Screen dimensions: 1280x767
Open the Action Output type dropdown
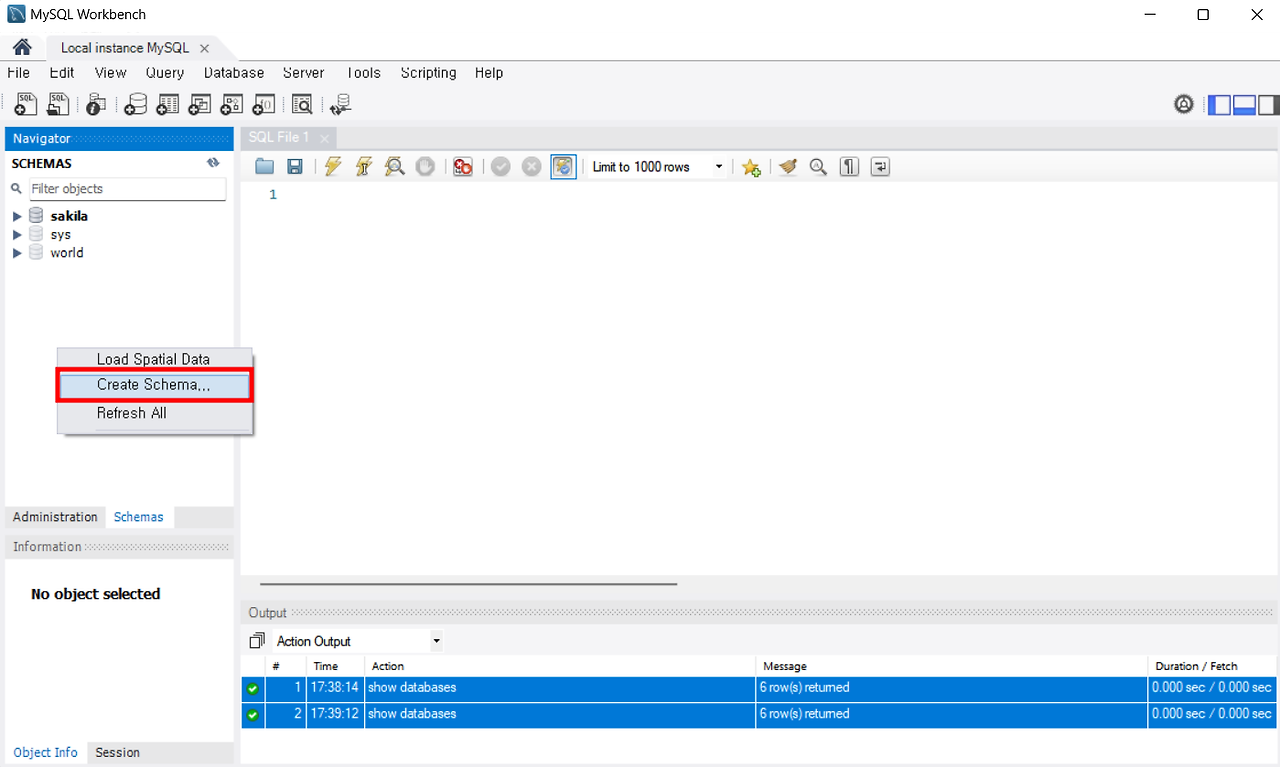(x=358, y=641)
